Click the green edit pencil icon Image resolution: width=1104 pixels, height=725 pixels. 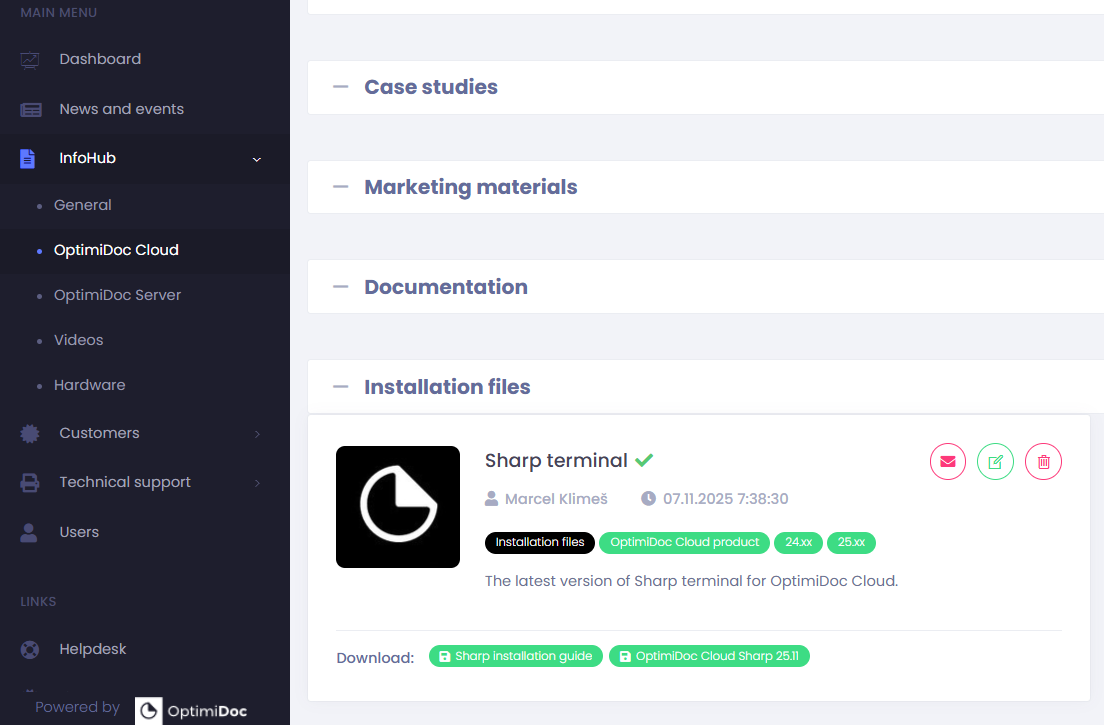[995, 462]
